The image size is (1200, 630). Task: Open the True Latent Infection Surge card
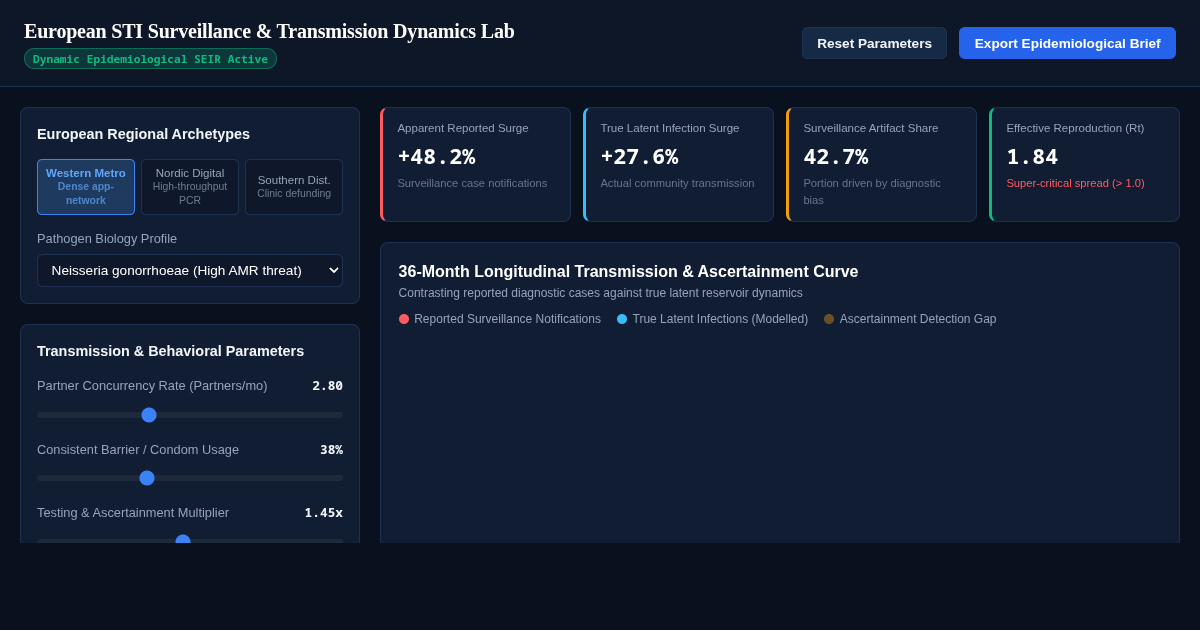pos(678,164)
